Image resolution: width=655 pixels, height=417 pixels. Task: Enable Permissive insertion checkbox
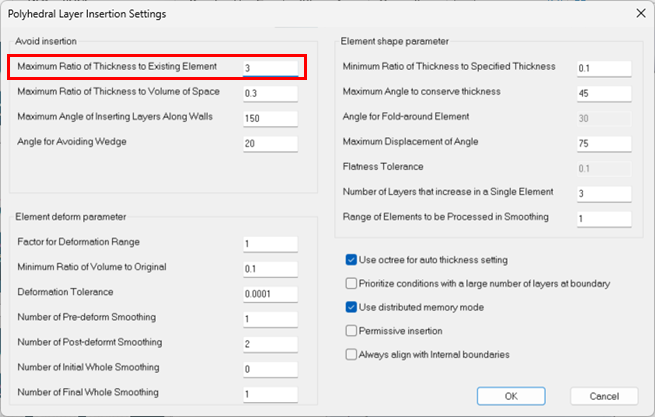tap(351, 331)
